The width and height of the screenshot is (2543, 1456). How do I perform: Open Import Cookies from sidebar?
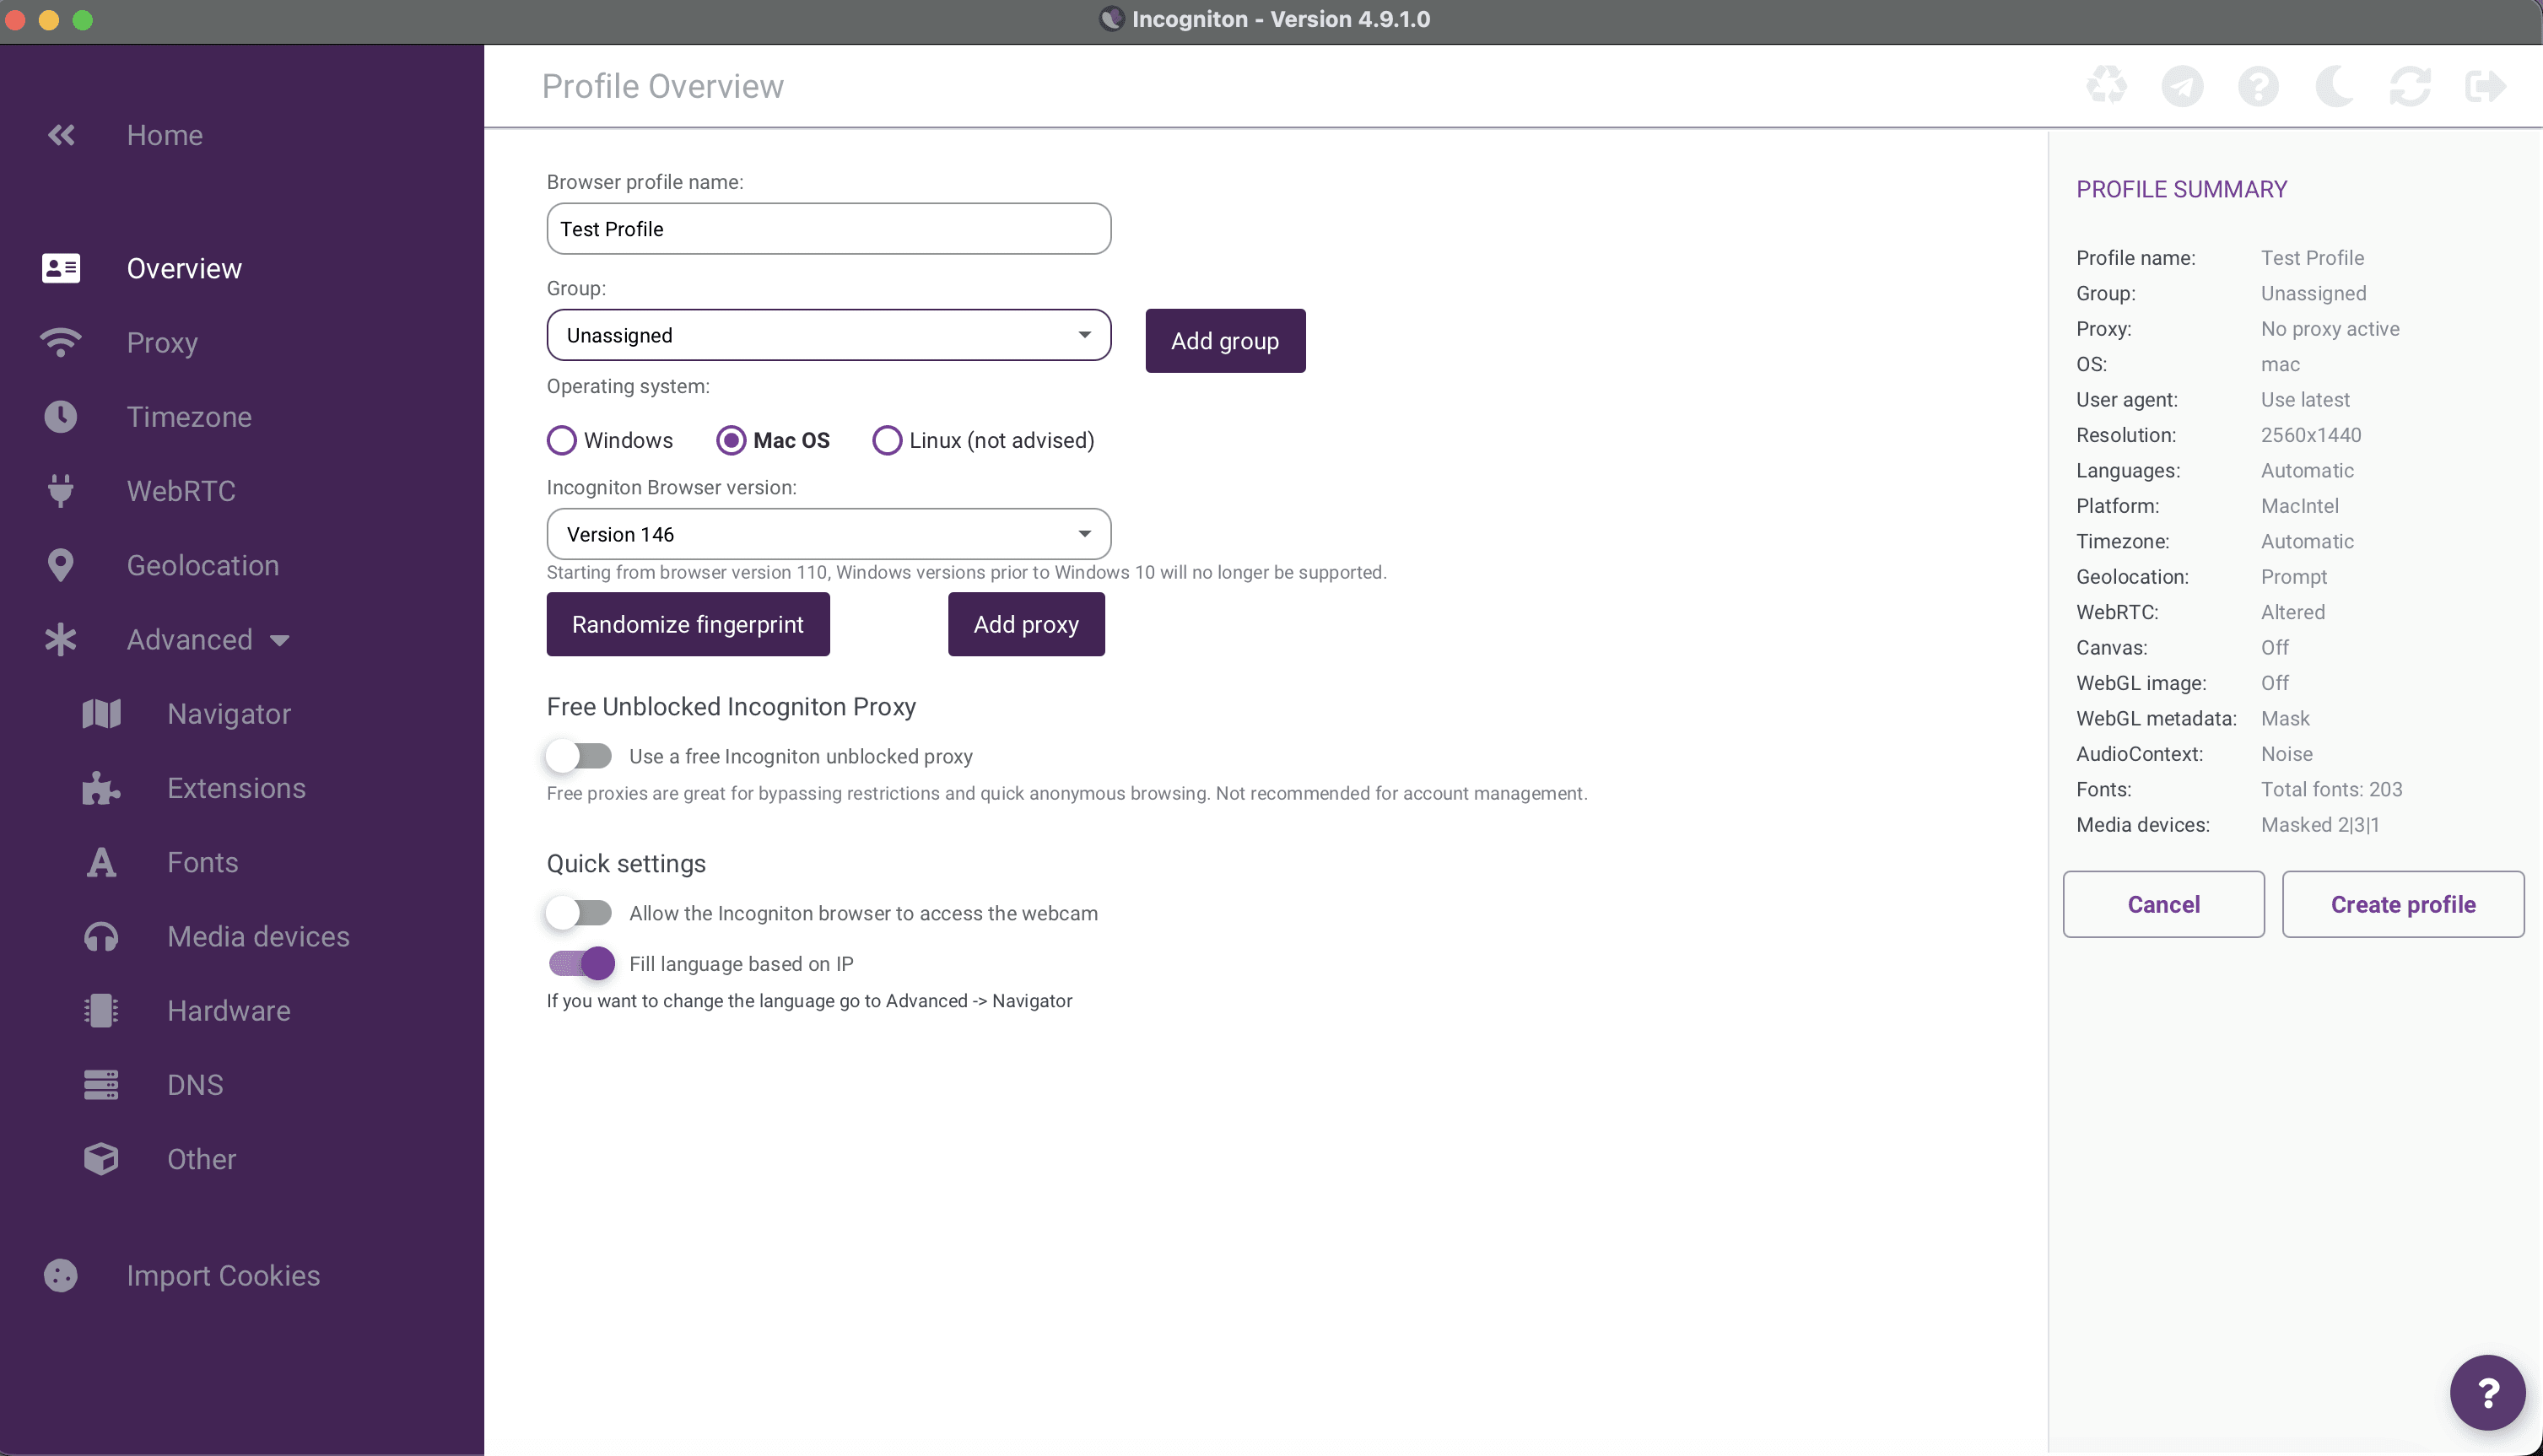223,1276
